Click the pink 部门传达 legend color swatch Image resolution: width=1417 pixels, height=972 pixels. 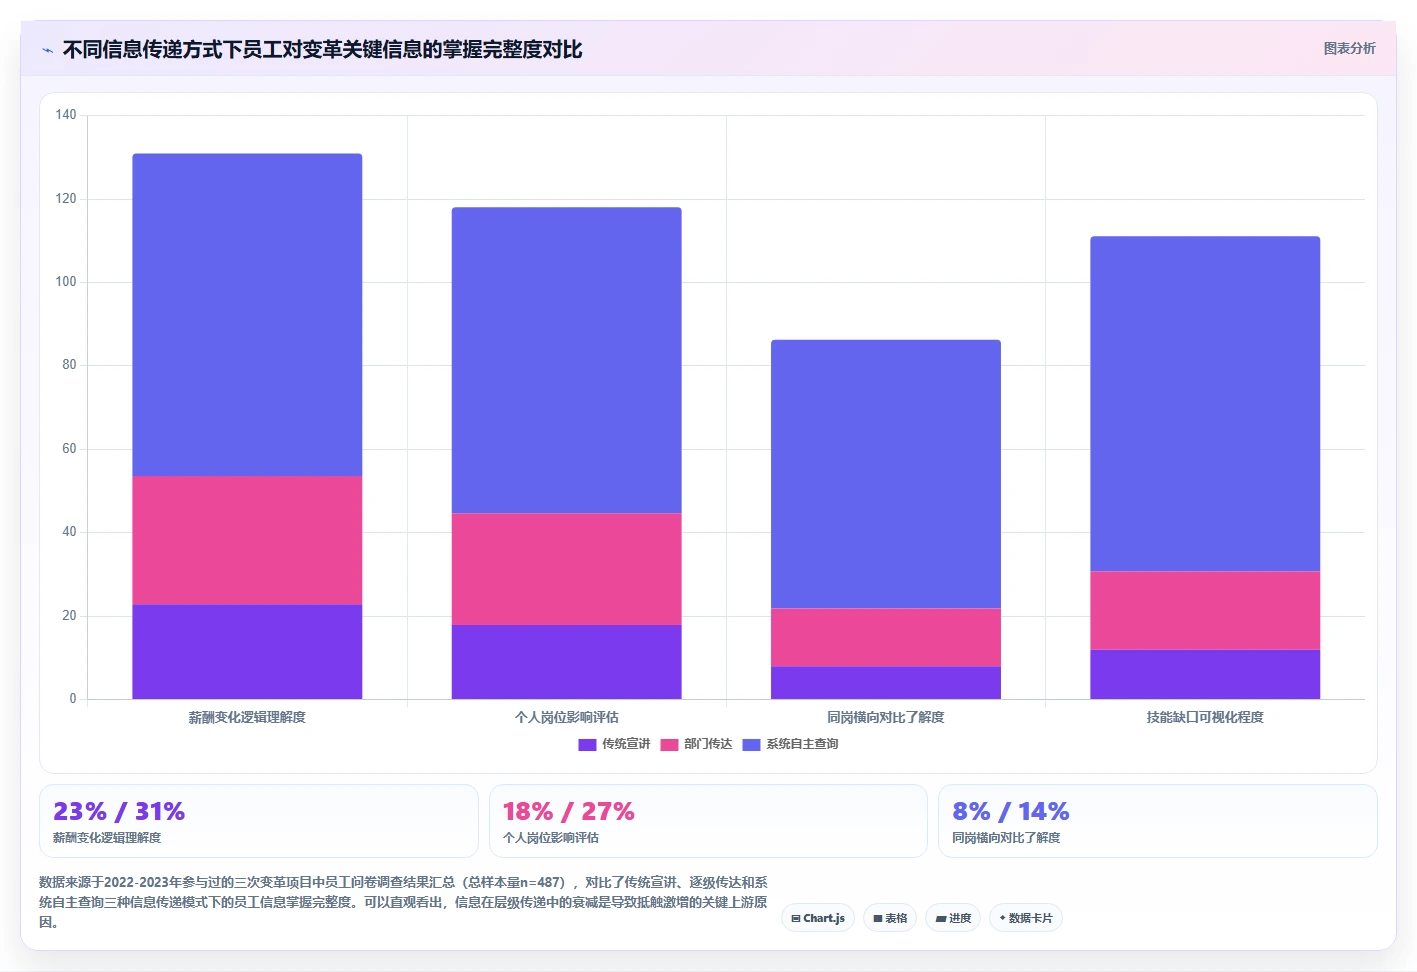coord(669,744)
